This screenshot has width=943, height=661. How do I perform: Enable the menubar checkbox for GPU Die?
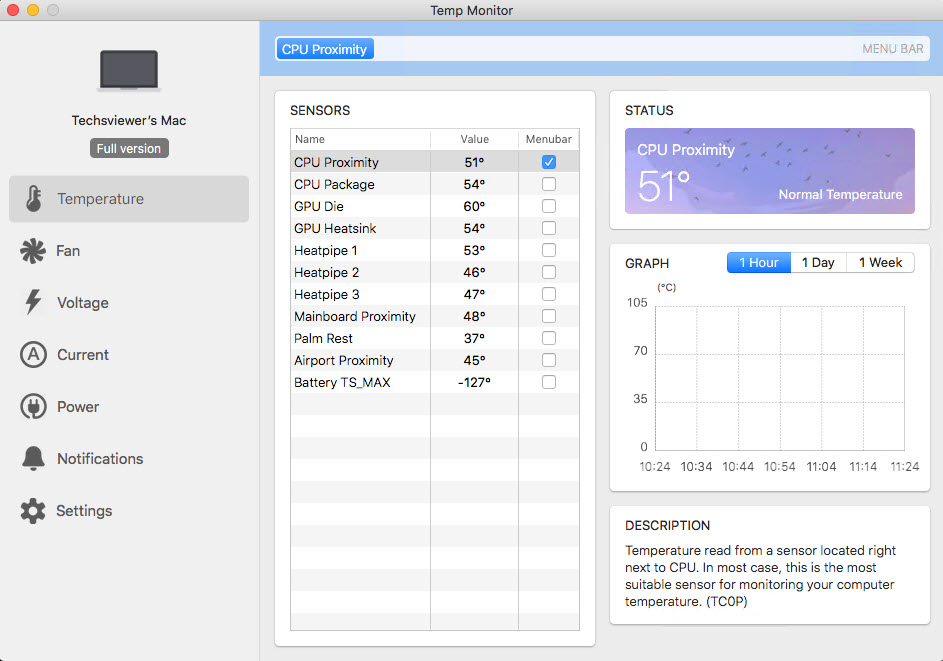tap(548, 206)
